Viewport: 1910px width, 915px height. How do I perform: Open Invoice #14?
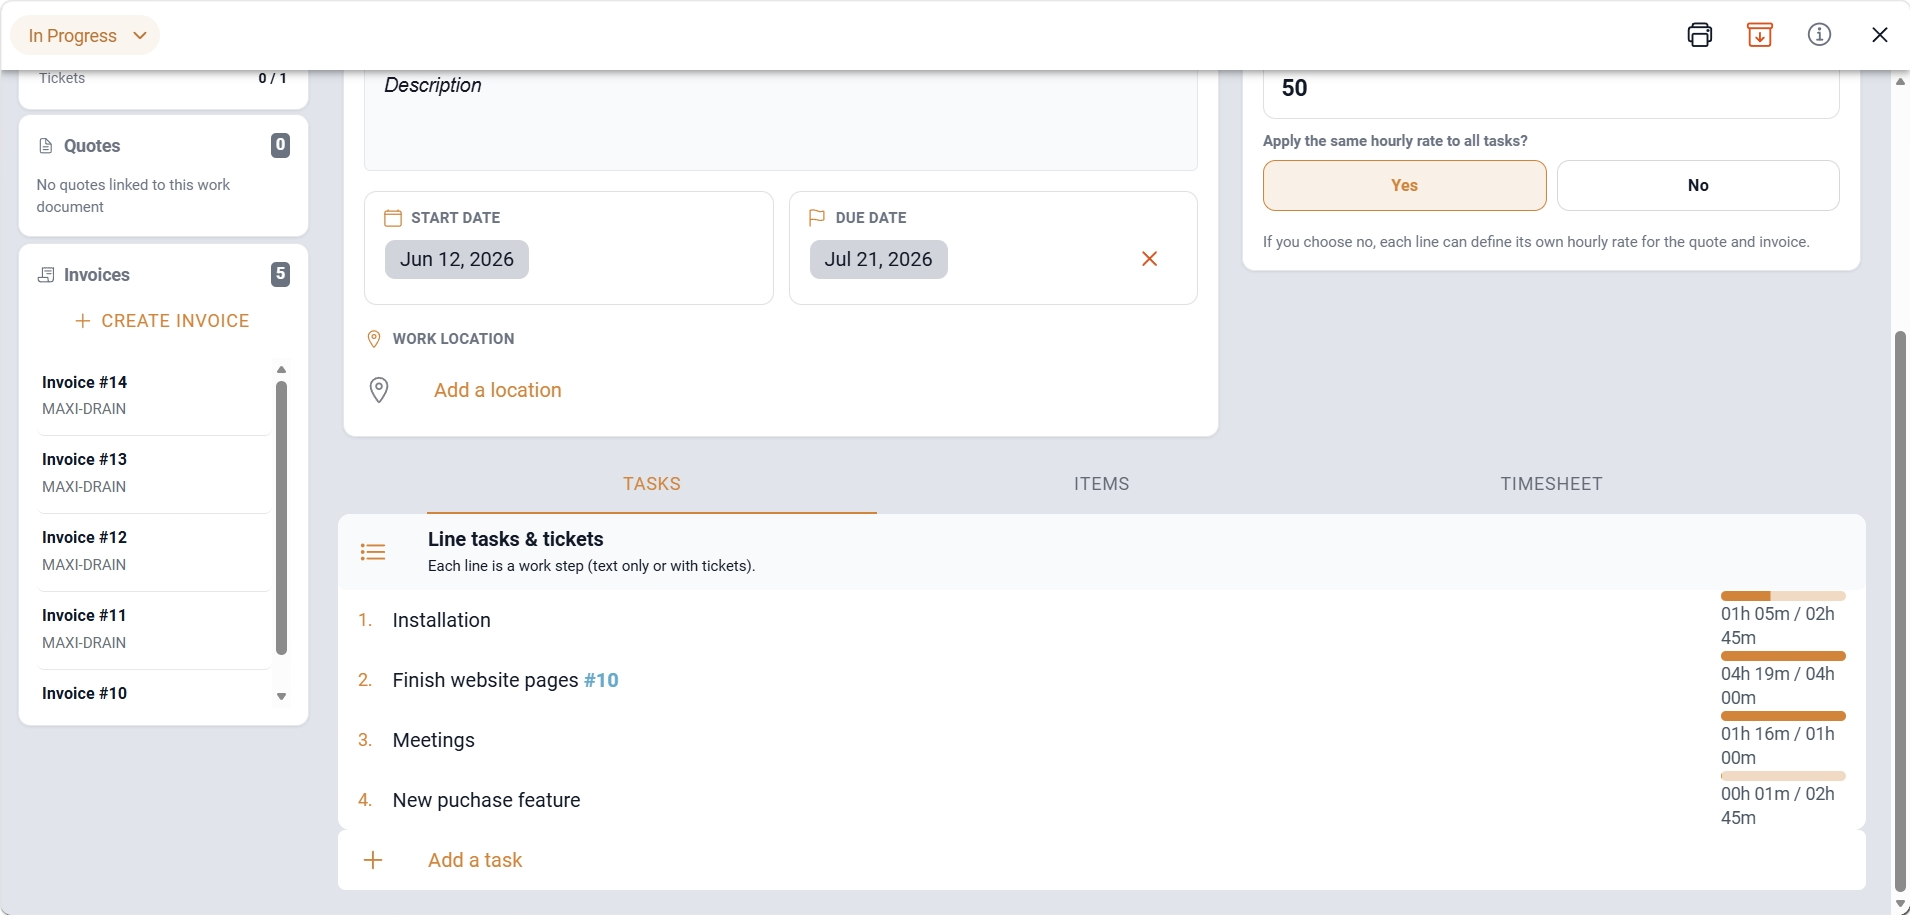point(154,396)
